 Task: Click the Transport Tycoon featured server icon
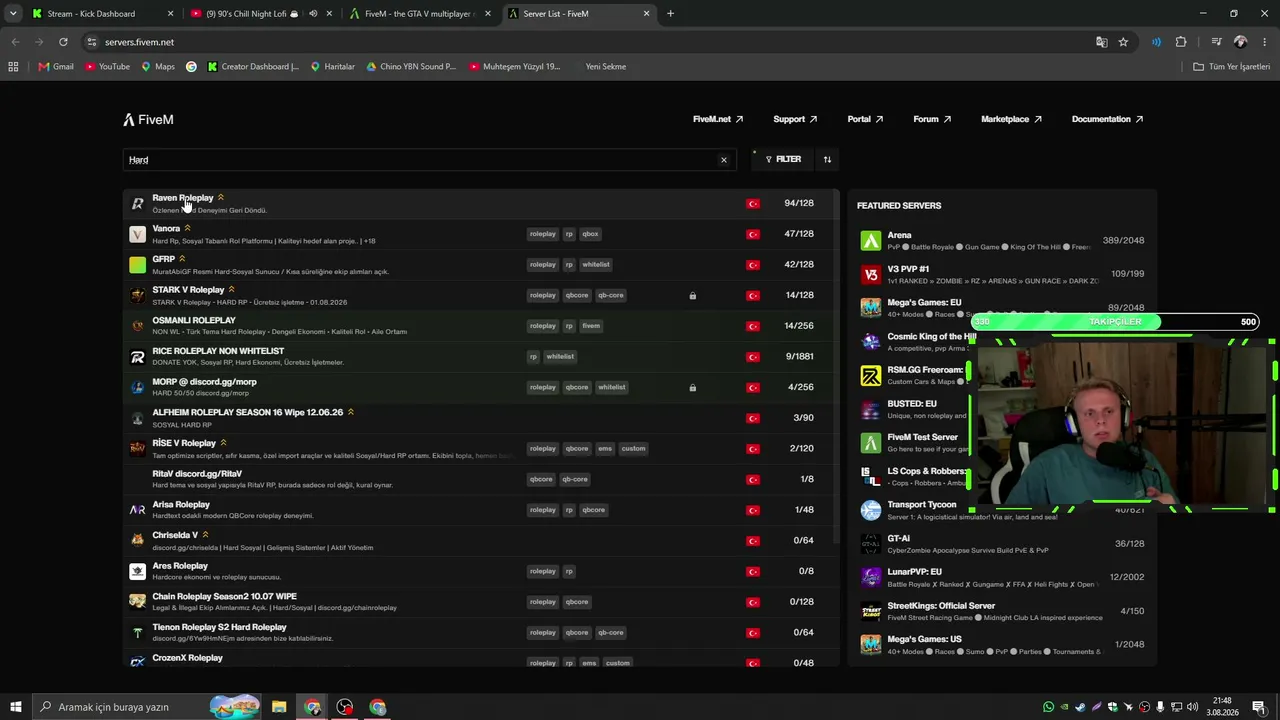point(871,510)
